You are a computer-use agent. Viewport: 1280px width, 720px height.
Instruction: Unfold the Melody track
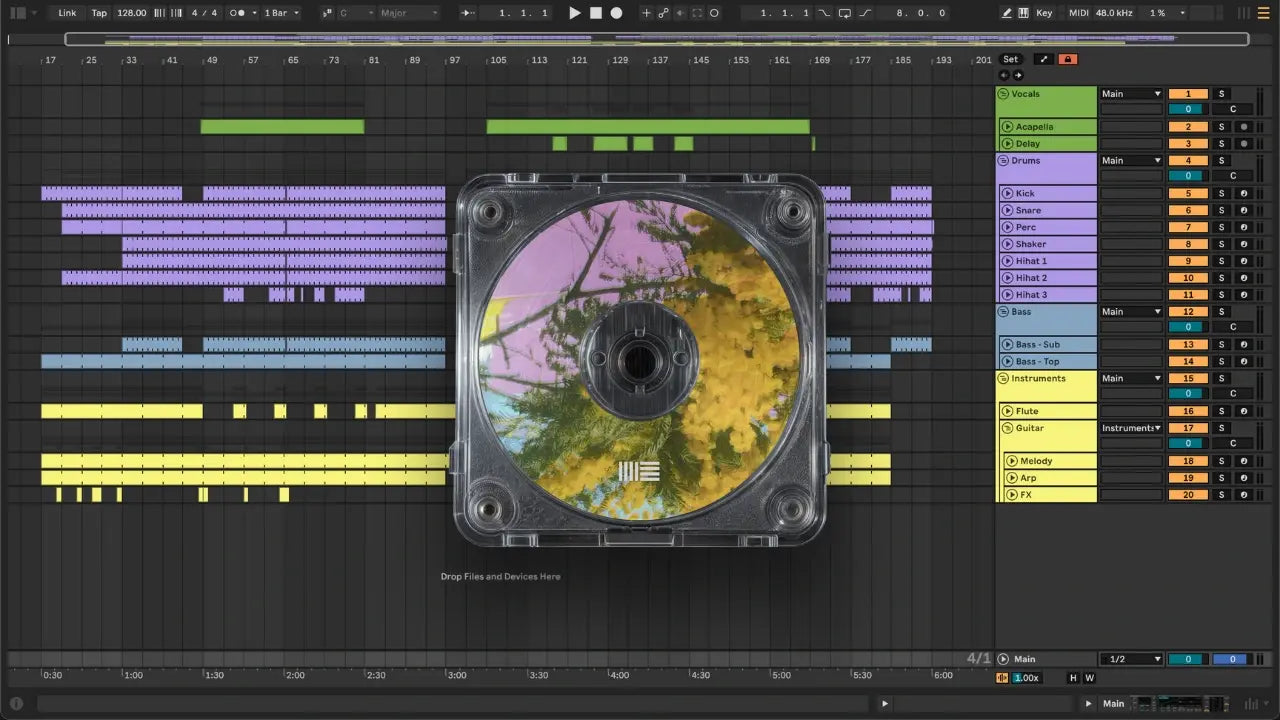coord(1012,461)
